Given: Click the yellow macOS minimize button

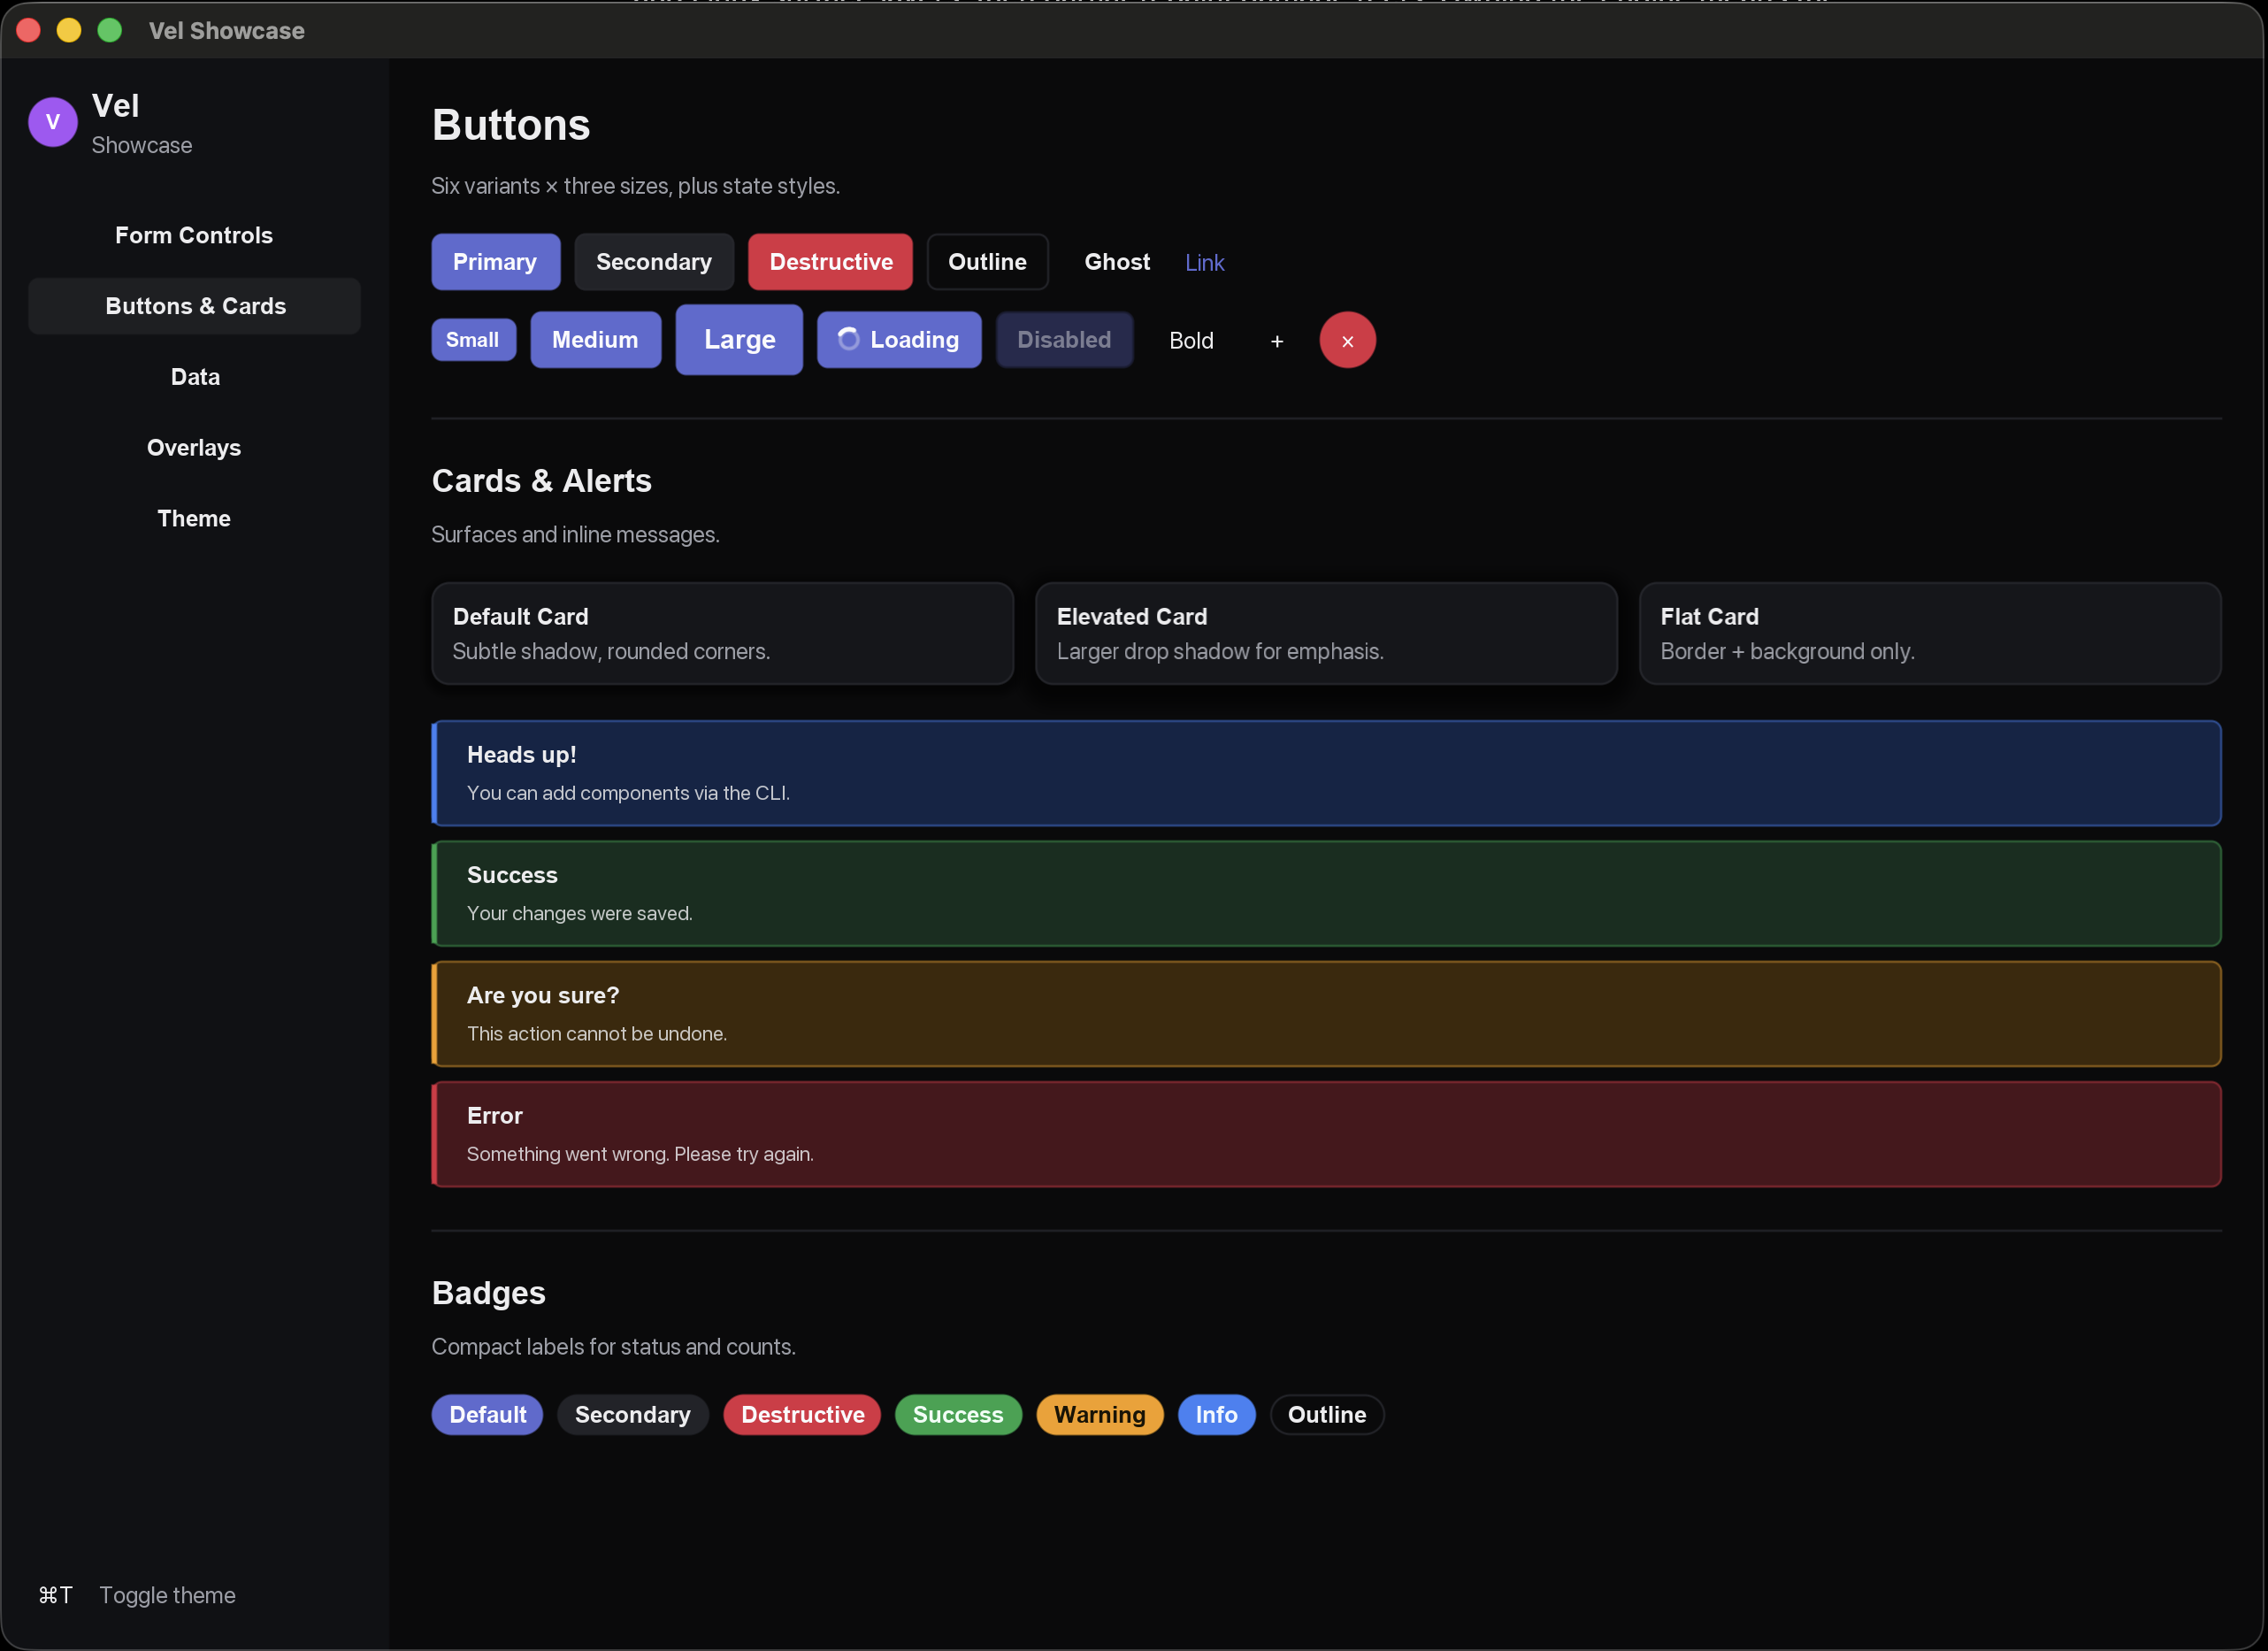Looking at the screenshot, I should tap(69, 30).
